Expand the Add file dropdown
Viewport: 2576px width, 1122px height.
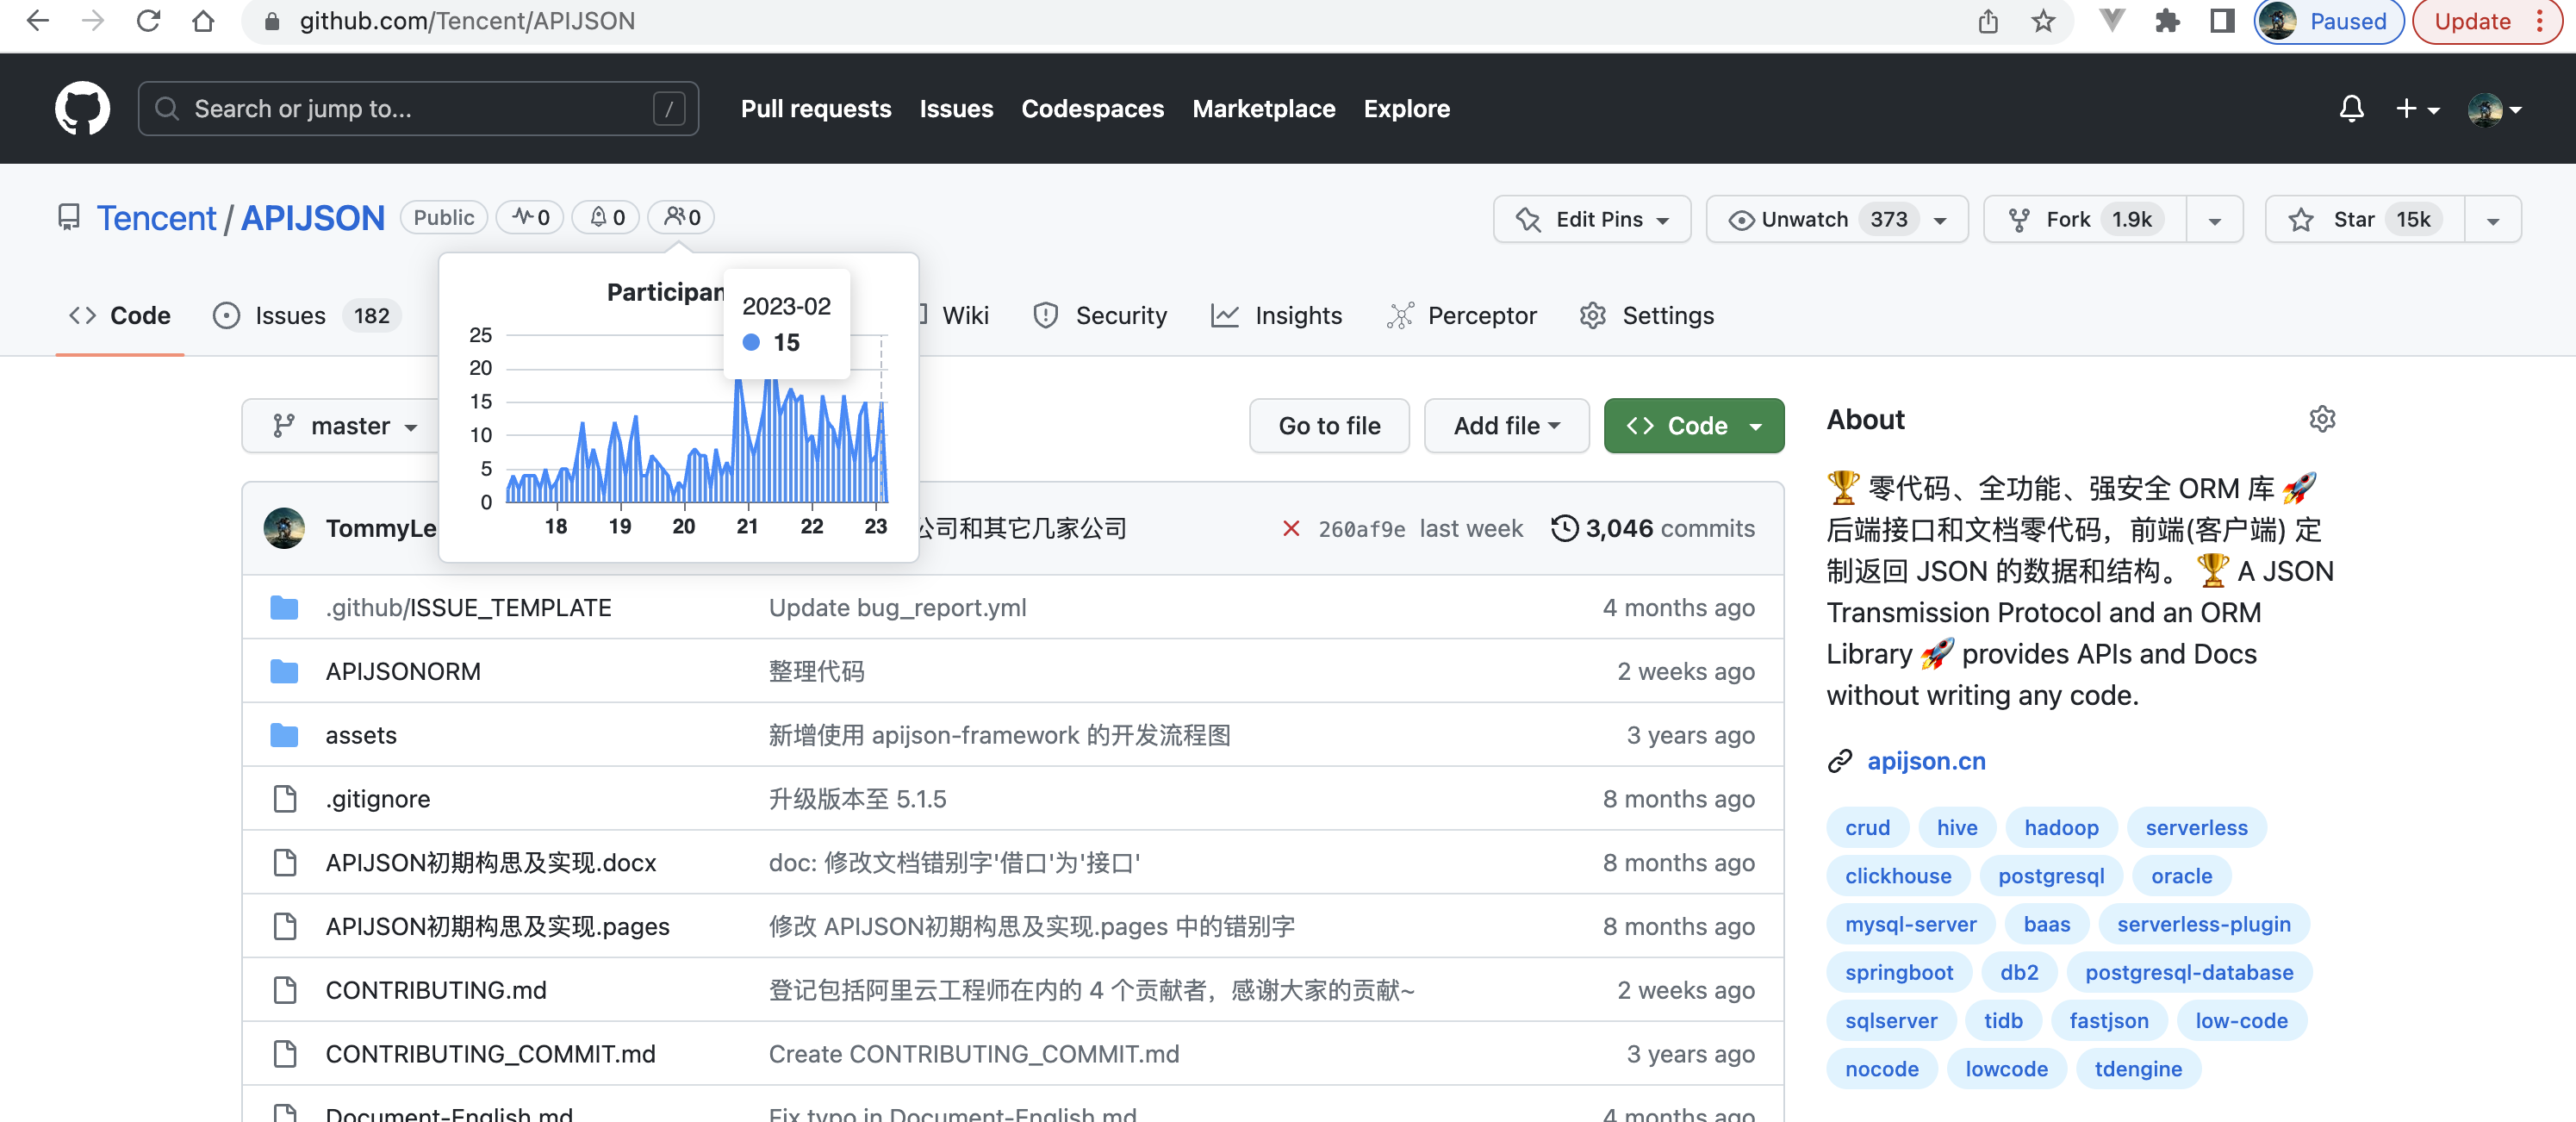point(1506,426)
